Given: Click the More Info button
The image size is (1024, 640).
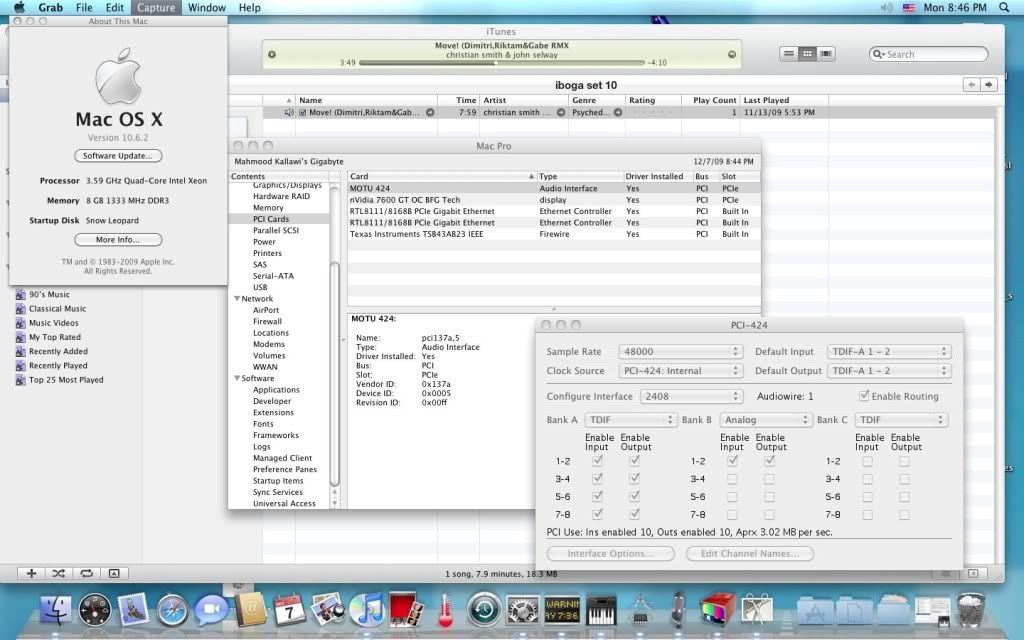Looking at the screenshot, I should pyautogui.click(x=118, y=240).
